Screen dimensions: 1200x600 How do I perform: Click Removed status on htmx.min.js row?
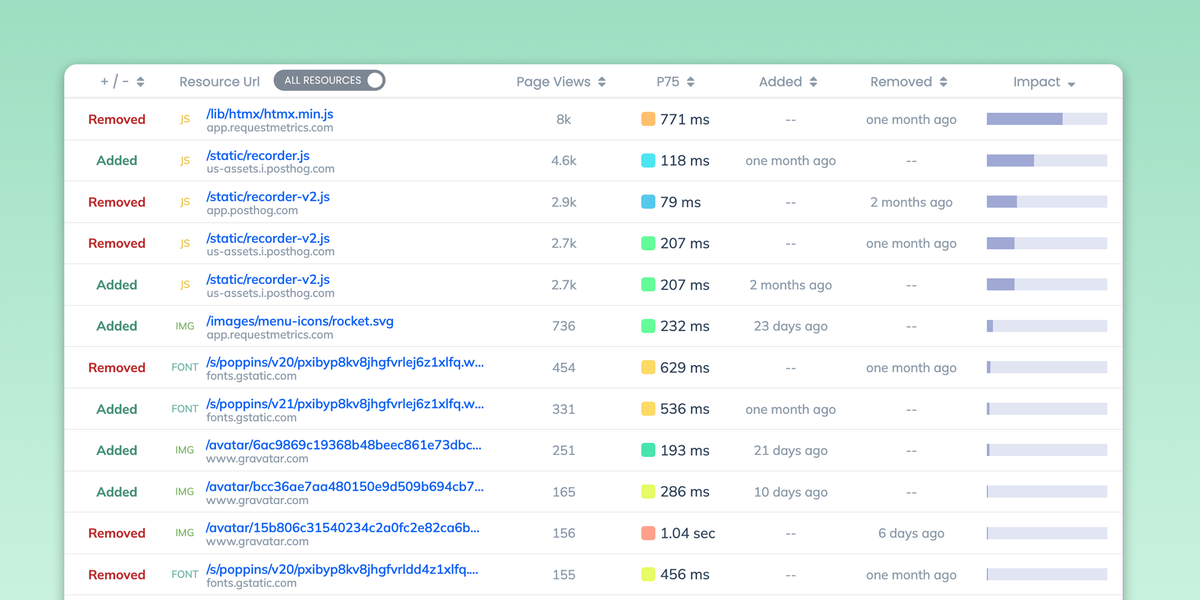pos(117,119)
